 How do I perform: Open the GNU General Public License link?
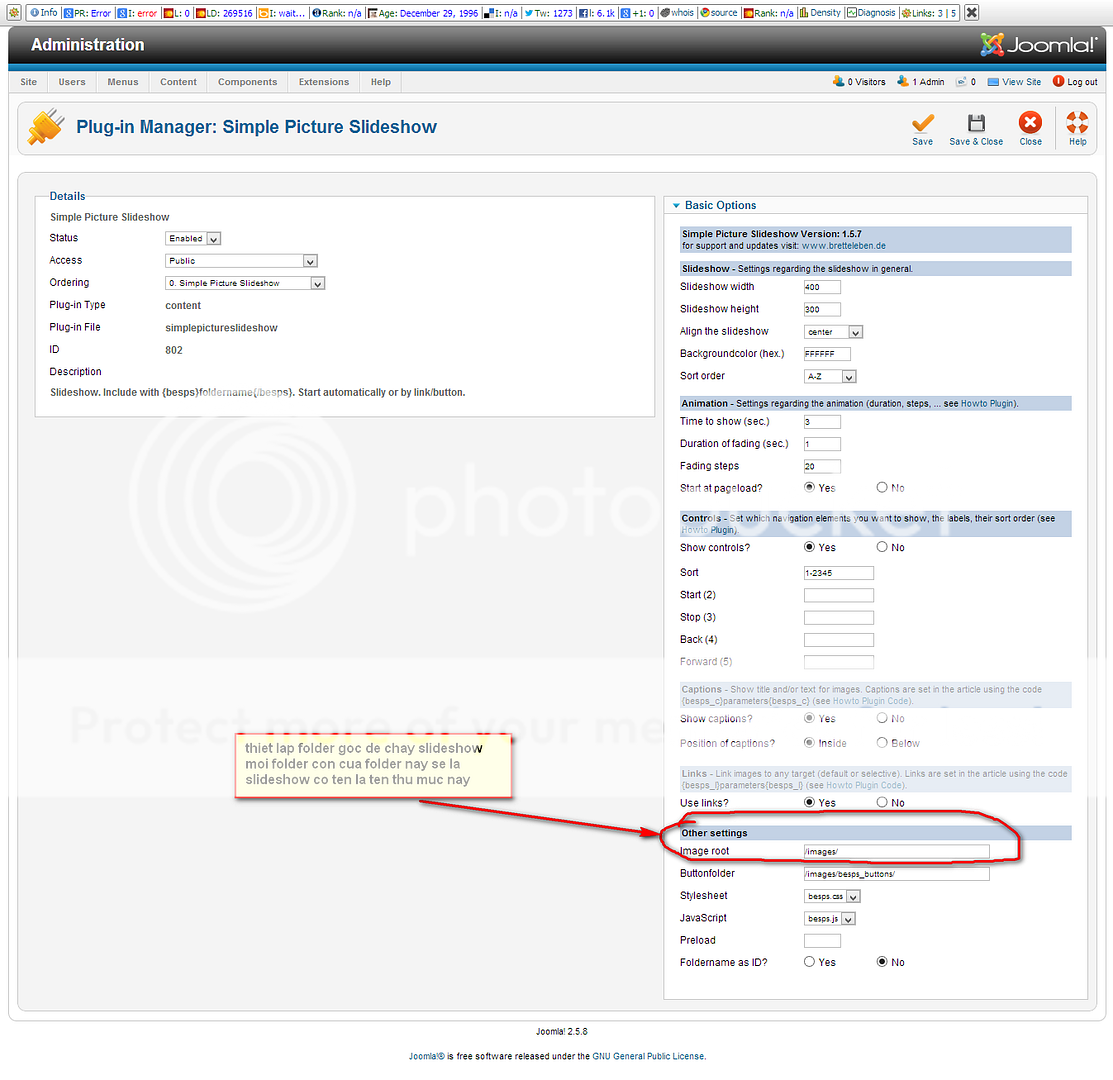pos(648,1056)
